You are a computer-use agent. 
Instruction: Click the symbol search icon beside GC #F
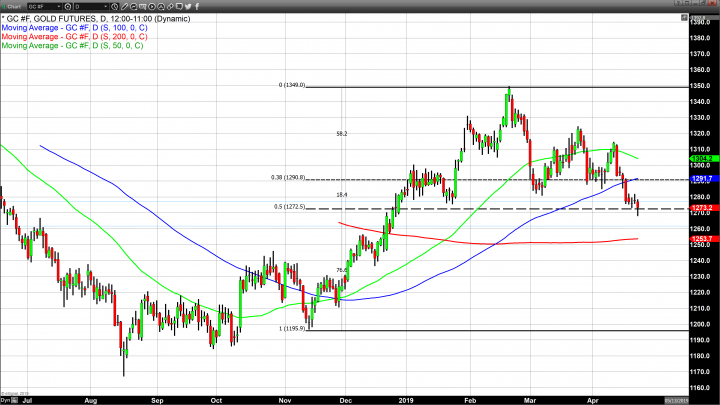[x=68, y=6]
